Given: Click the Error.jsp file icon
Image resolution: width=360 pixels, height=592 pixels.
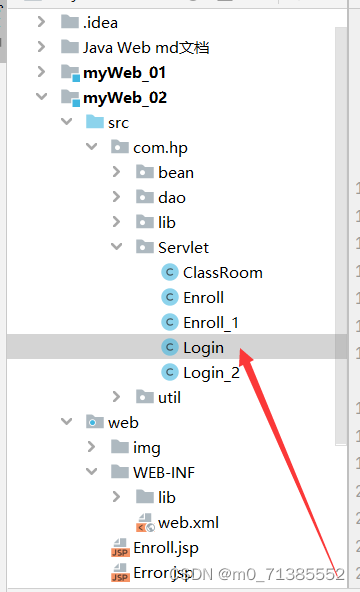Looking at the screenshot, I should click(x=120, y=573).
